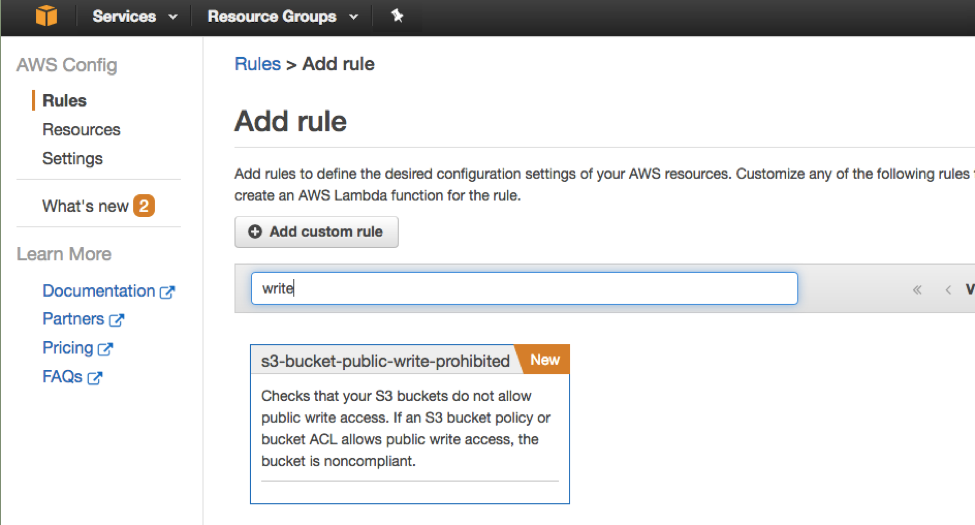Click the external link icon beside Pricing
975x525 pixels.
[105, 349]
